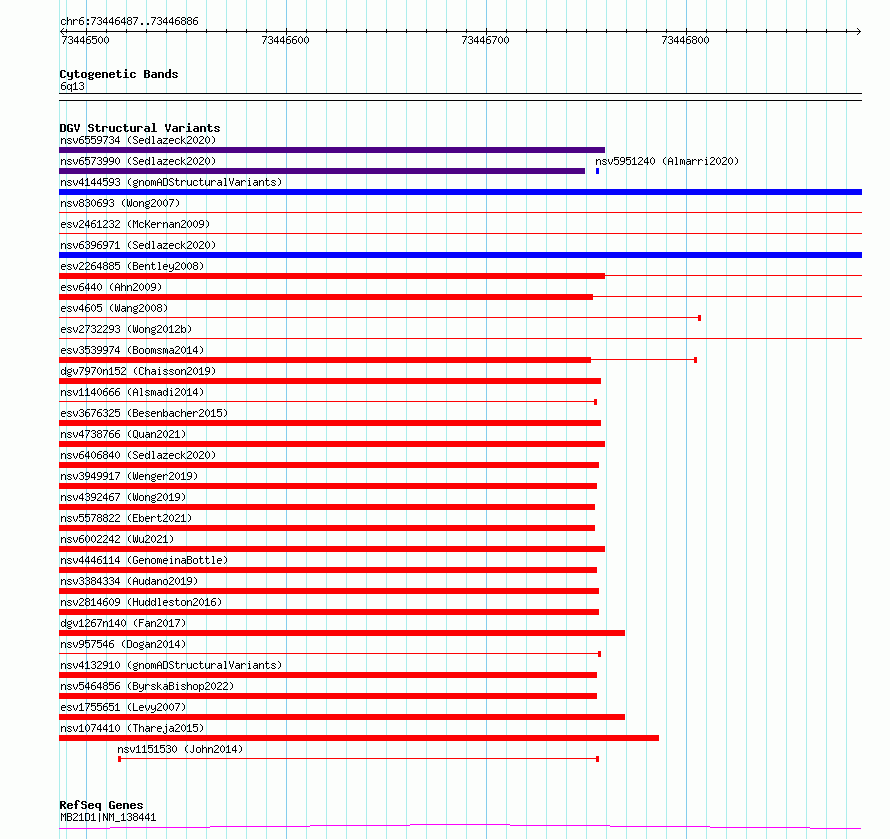Select the esv2264885 (Bentley2008) label
The height and width of the screenshot is (839, 890).
click(x=132, y=266)
